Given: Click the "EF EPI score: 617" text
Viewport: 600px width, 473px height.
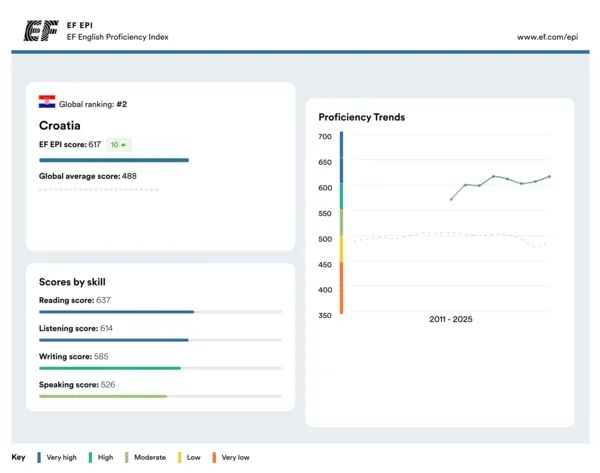Looking at the screenshot, I should 70,145.
